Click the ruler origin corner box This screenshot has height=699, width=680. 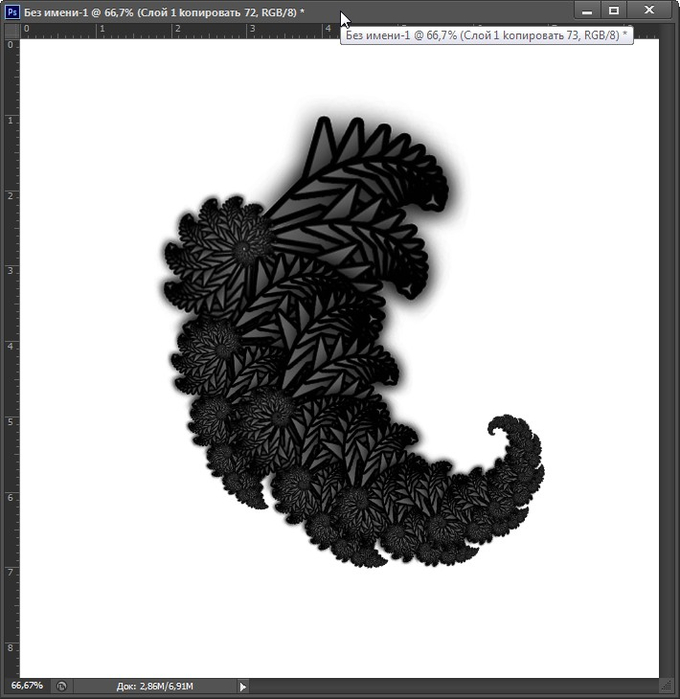tap(12, 30)
